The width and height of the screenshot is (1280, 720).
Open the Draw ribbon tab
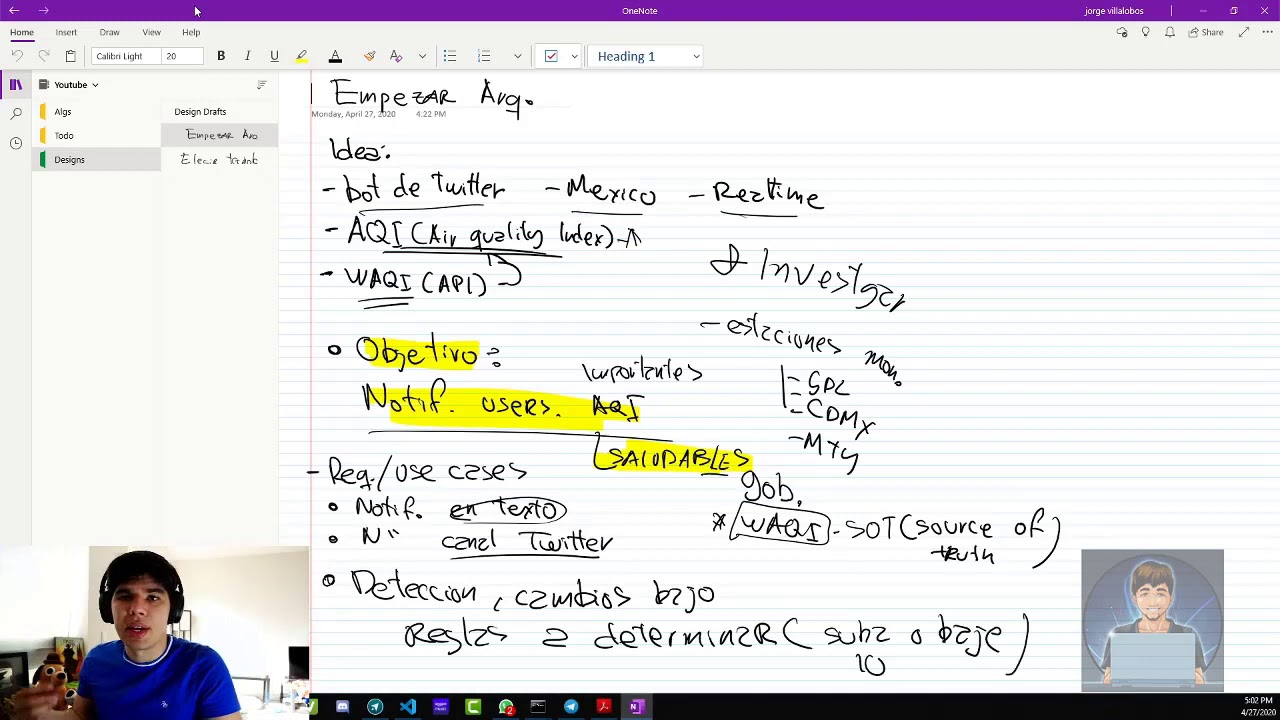[109, 32]
